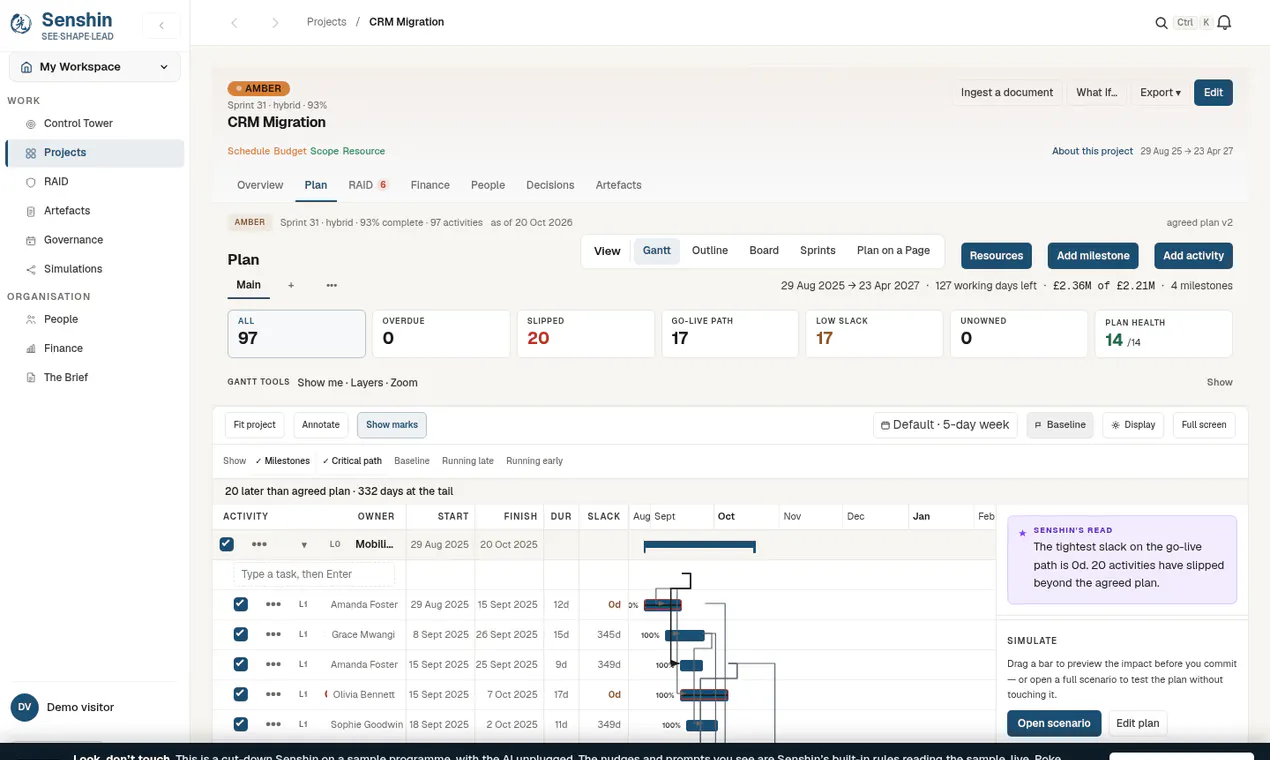Click the Open scenario button
Image resolution: width=1270 pixels, height=760 pixels.
pyautogui.click(x=1054, y=723)
